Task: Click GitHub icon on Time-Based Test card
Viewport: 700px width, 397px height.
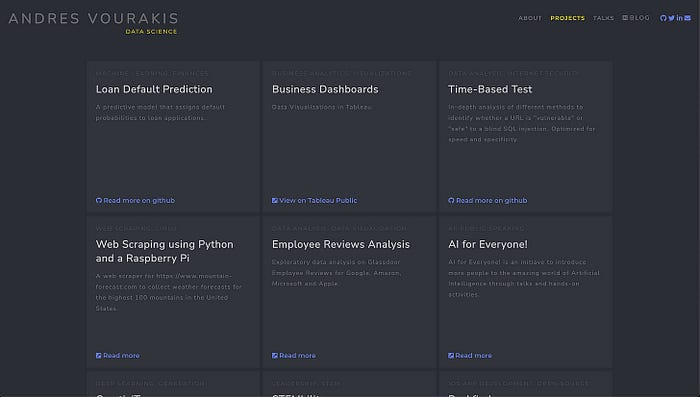Action: pyautogui.click(x=451, y=201)
